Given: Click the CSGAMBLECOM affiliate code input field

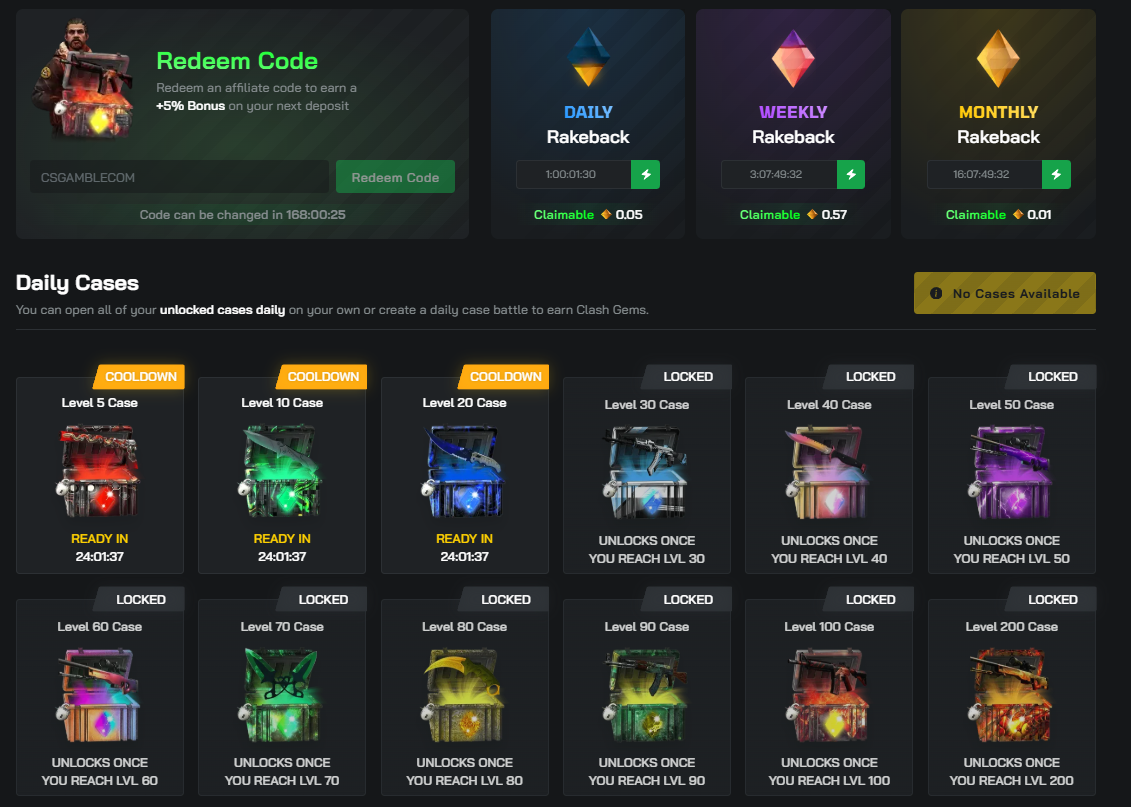Looking at the screenshot, I should [179, 176].
